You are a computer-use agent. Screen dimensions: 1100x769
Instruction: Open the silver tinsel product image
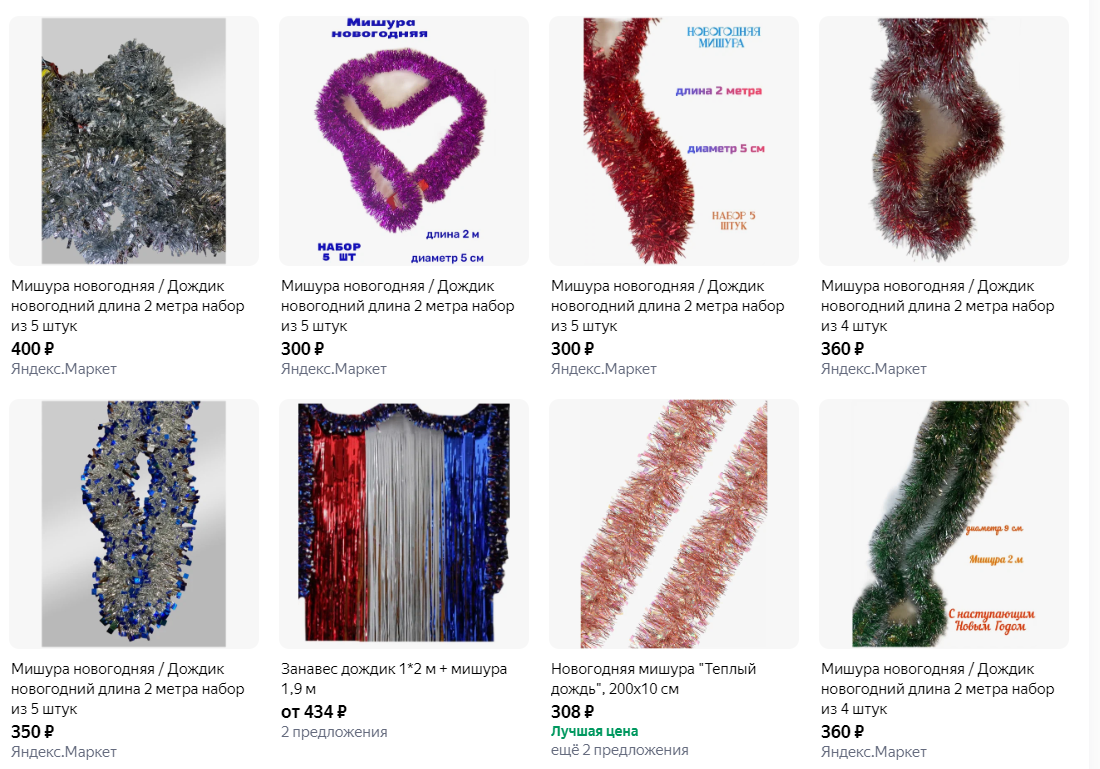[134, 141]
